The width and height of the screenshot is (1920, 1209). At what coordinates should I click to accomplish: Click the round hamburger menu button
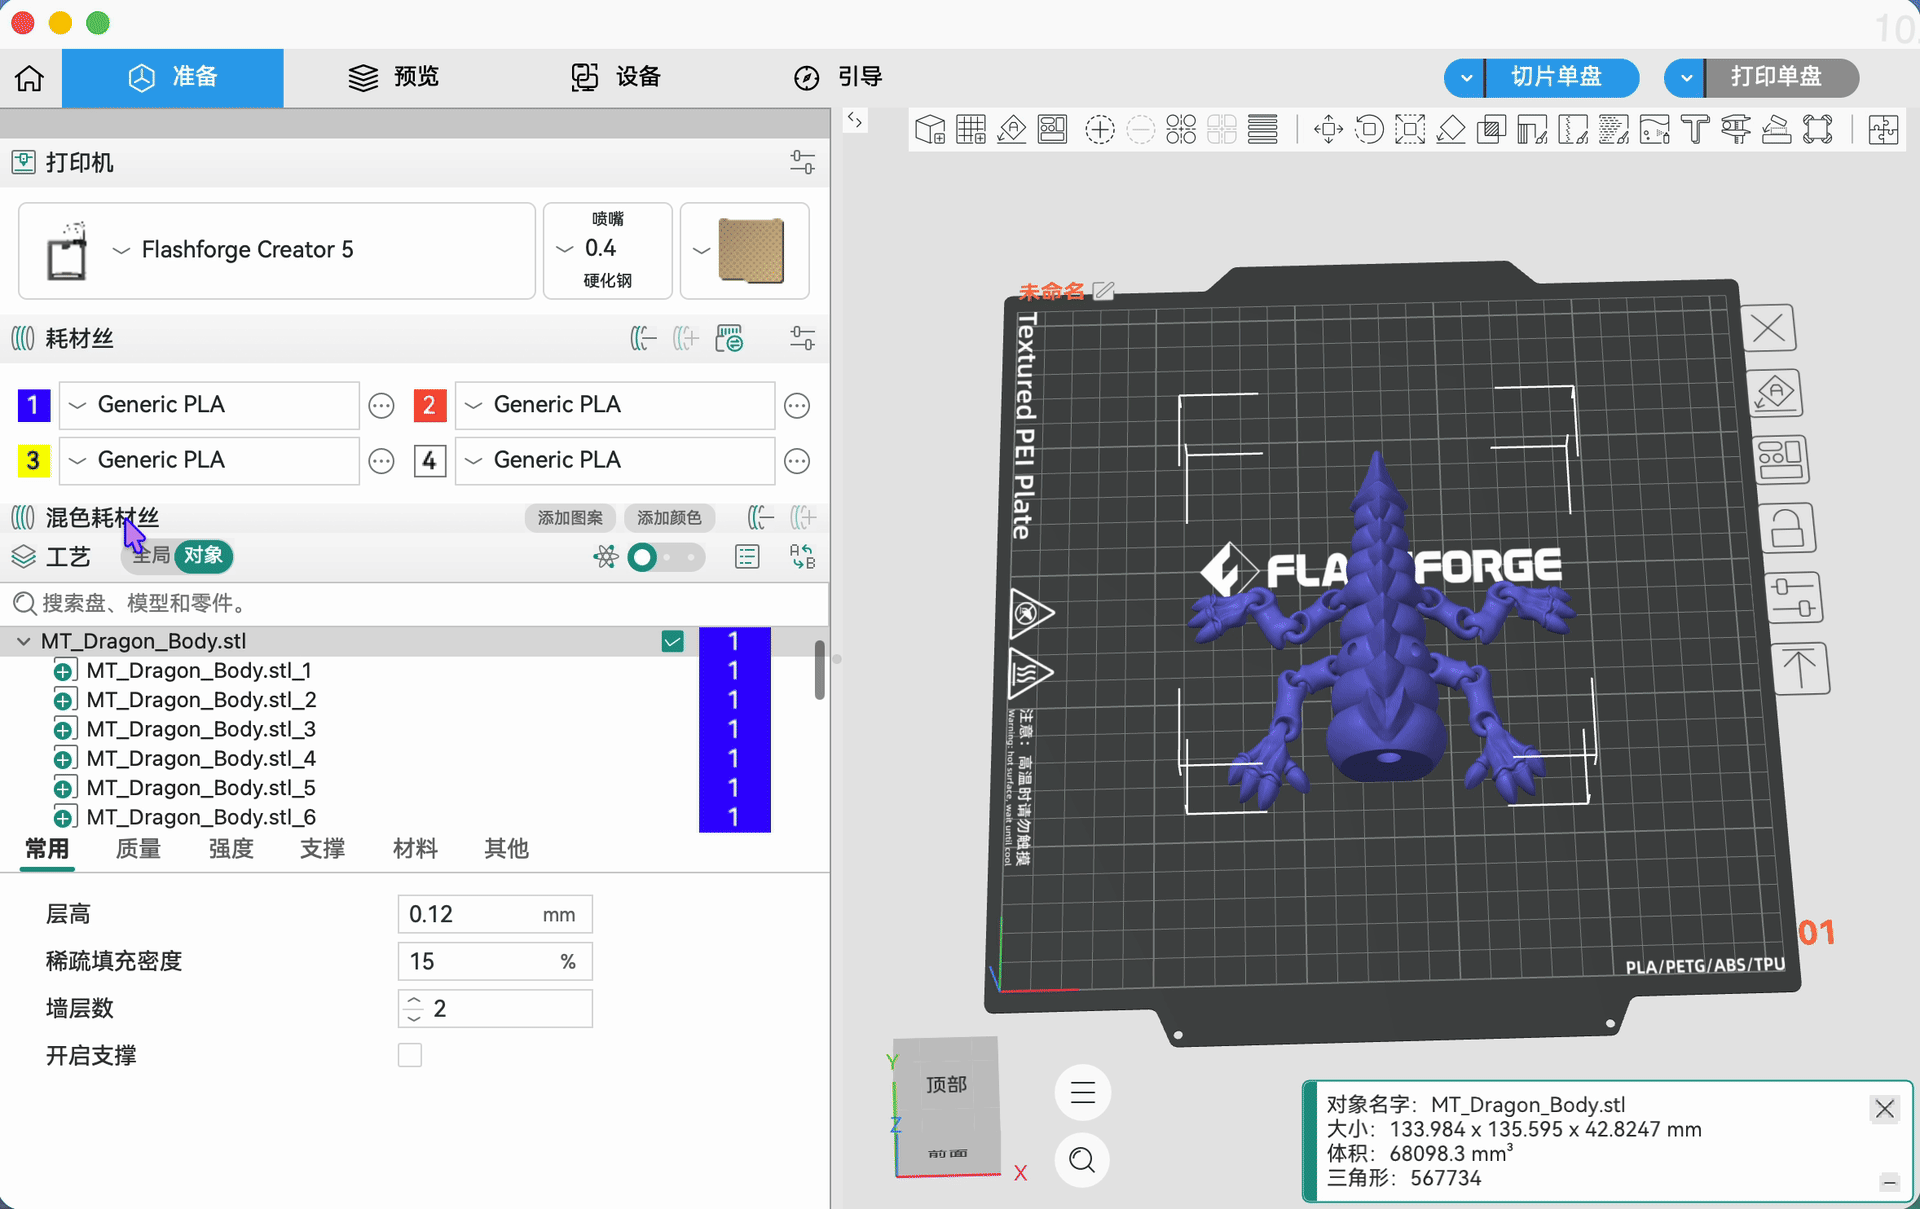[x=1082, y=1092]
